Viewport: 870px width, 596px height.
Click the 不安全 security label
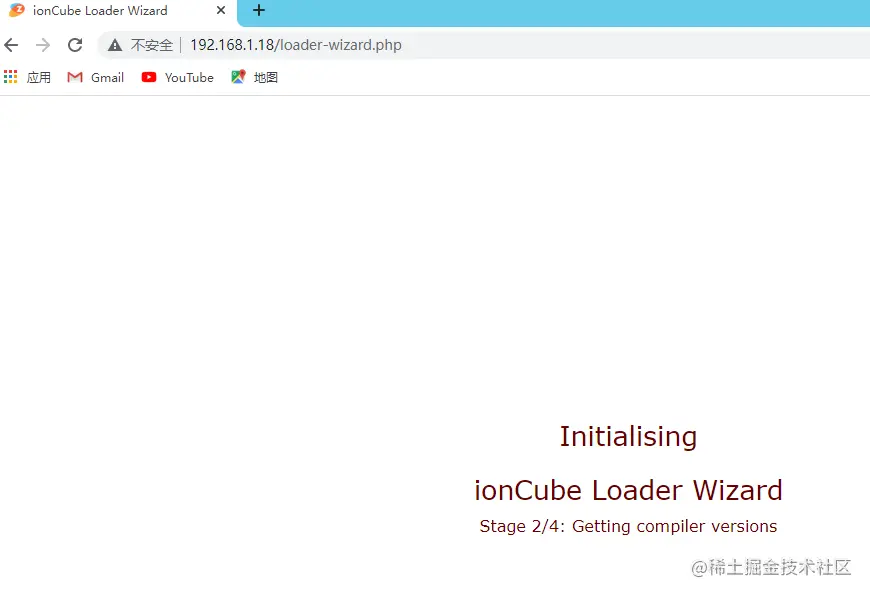[x=151, y=45]
